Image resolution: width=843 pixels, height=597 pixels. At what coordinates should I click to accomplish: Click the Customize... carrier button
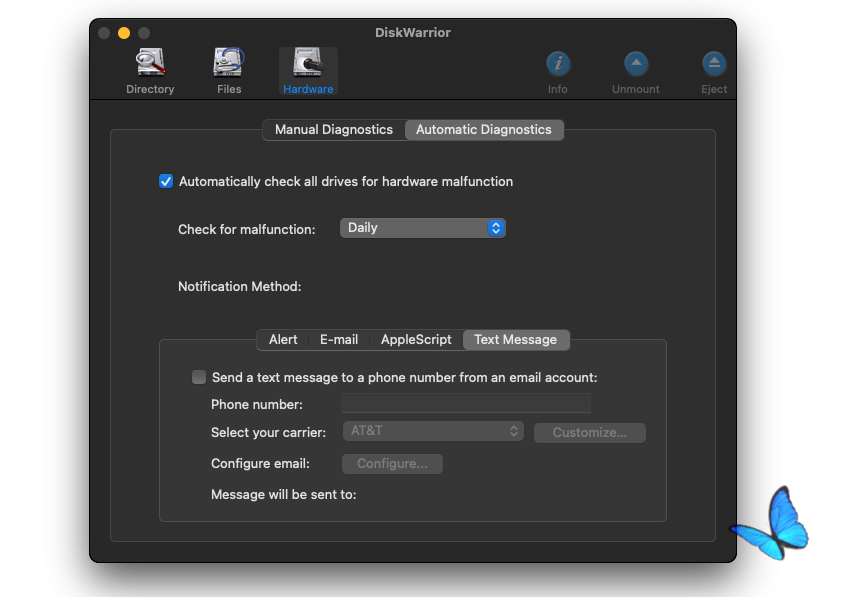590,433
